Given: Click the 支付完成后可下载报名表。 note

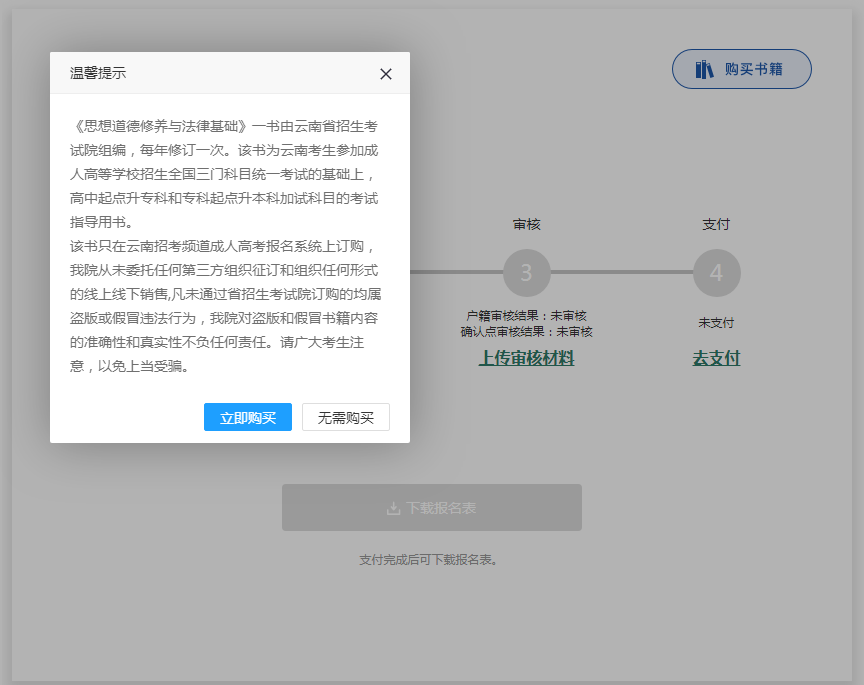Looking at the screenshot, I should pos(429,560).
